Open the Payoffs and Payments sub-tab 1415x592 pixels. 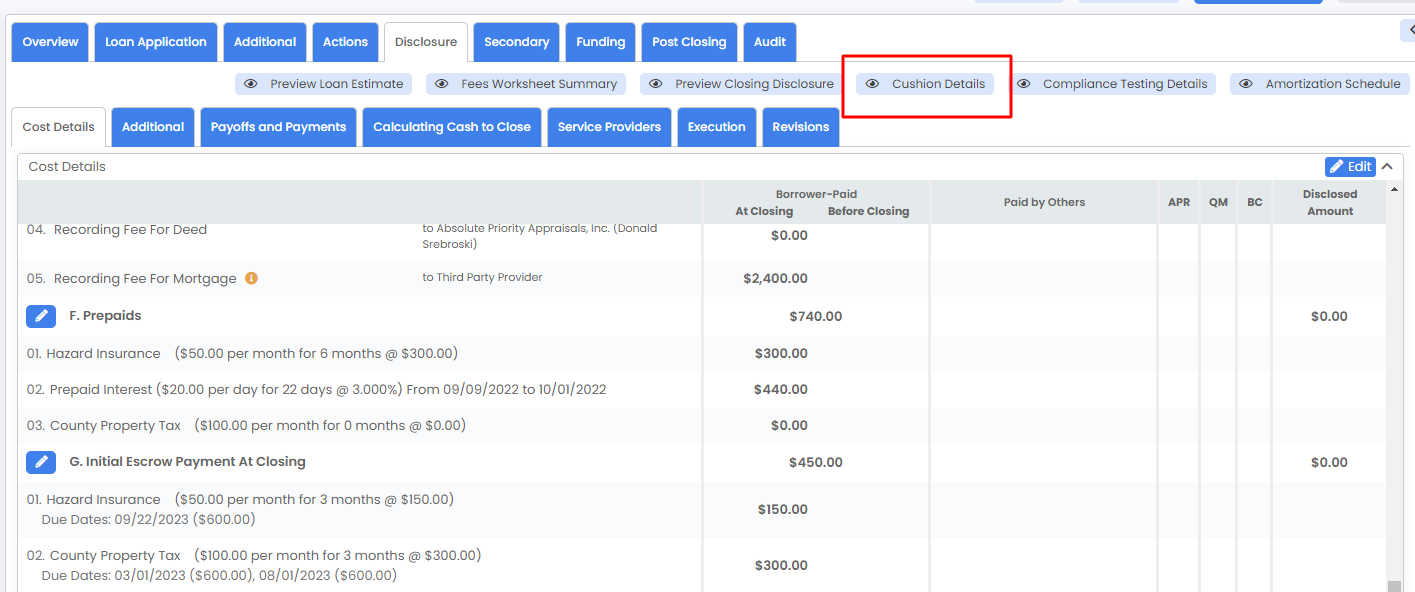(278, 127)
